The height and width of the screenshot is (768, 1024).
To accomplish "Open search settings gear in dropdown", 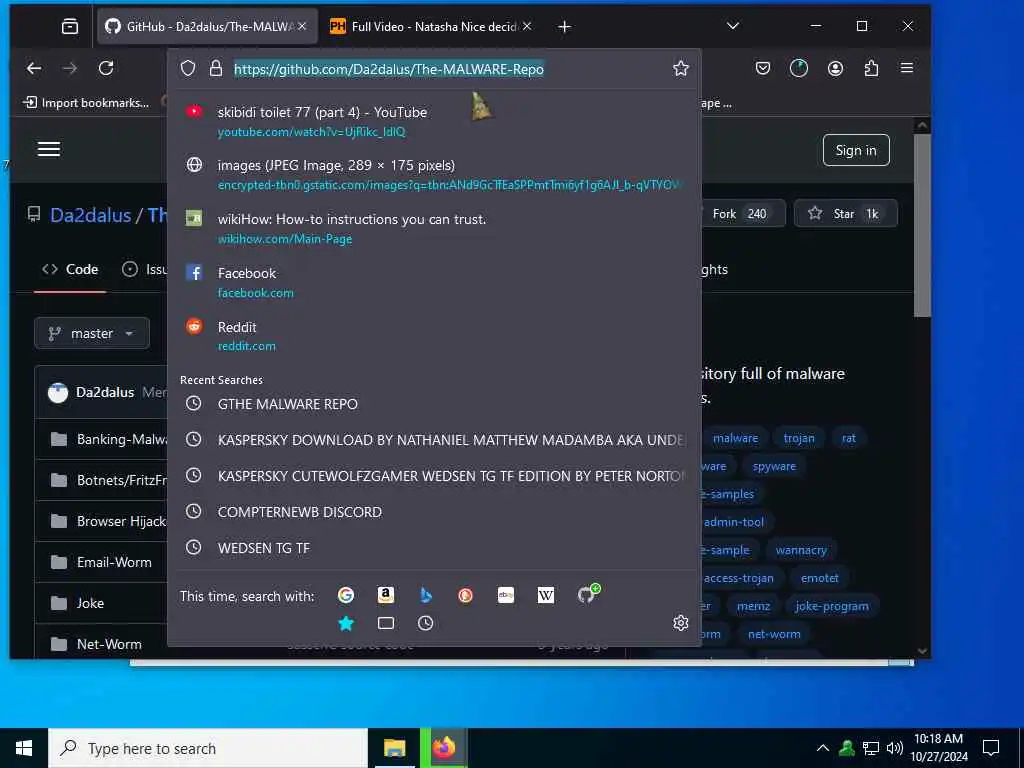I will point(680,623).
